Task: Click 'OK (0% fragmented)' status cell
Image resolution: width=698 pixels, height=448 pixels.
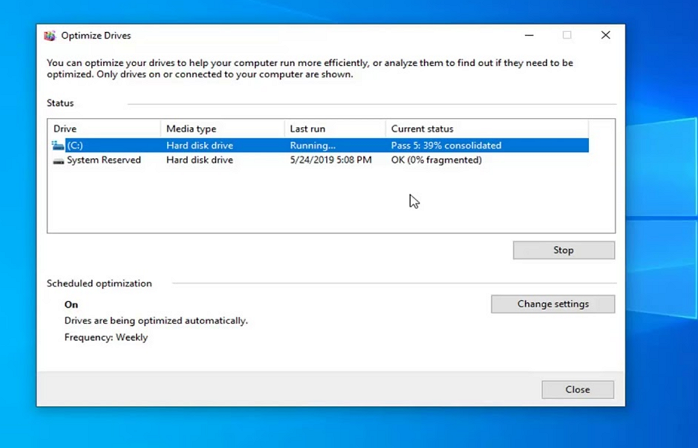Action: pyautogui.click(x=436, y=160)
